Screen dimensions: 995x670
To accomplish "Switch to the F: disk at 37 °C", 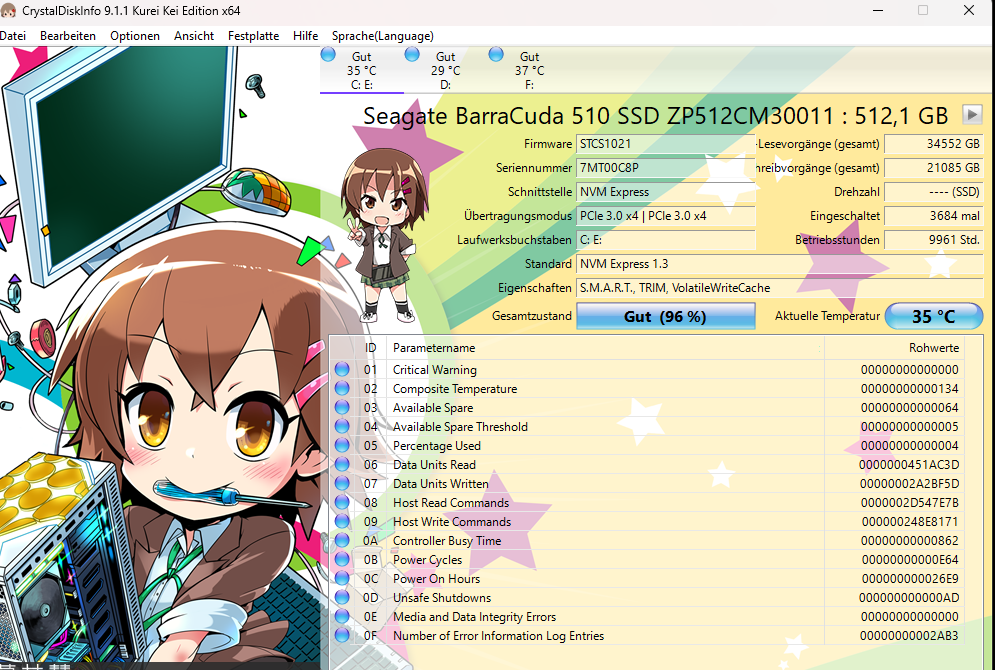I will 529,70.
